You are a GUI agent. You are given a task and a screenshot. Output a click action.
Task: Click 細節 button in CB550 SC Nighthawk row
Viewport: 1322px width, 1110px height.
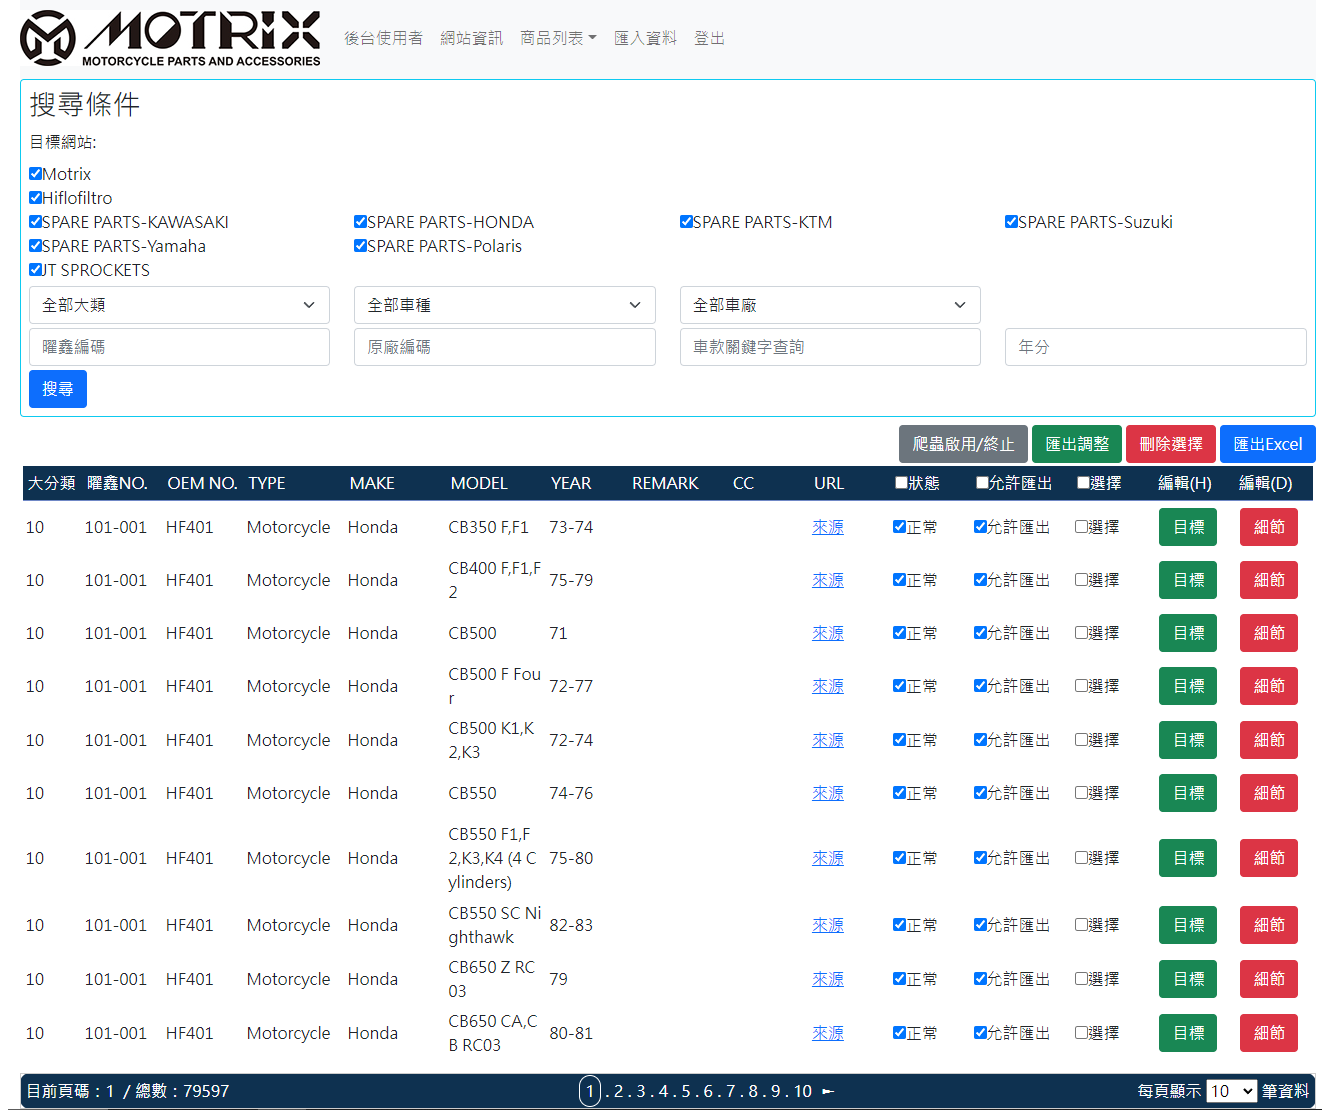[x=1269, y=925]
